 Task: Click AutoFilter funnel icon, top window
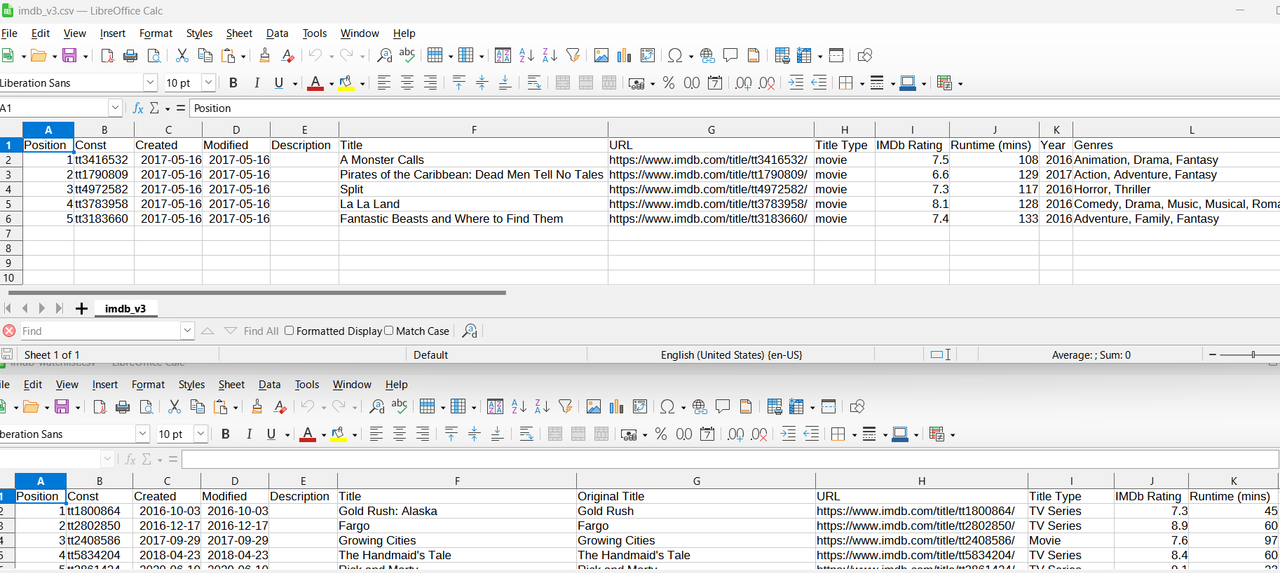(x=573, y=55)
